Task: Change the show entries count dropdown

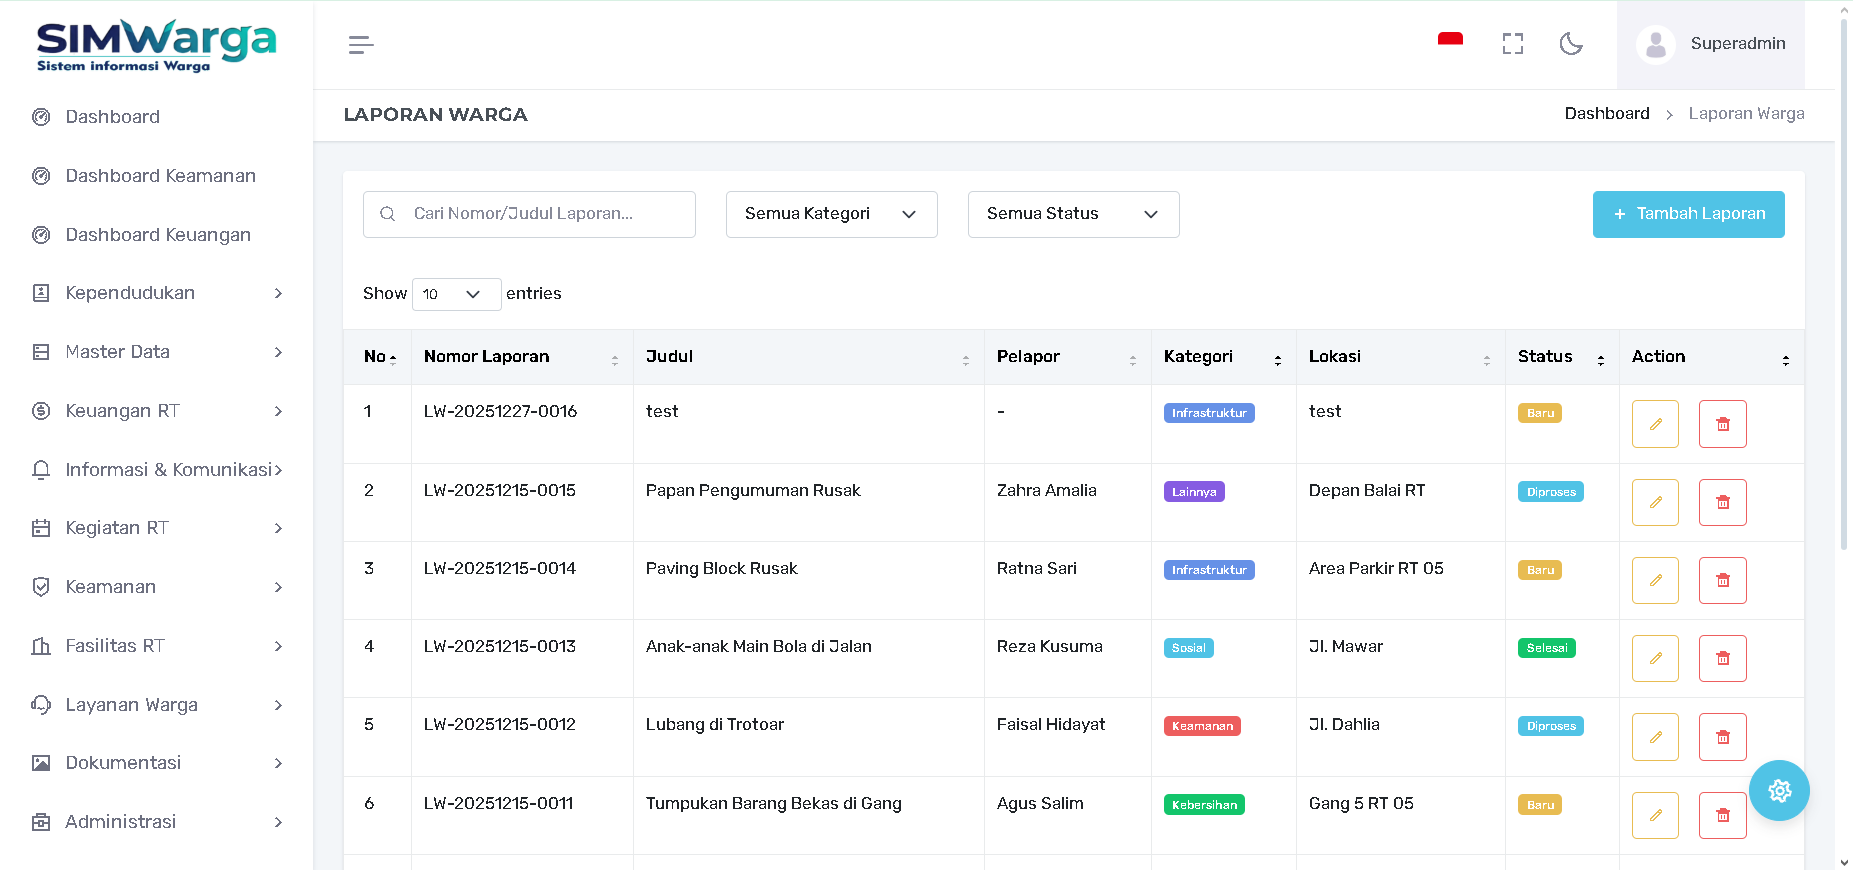Action: click(456, 294)
